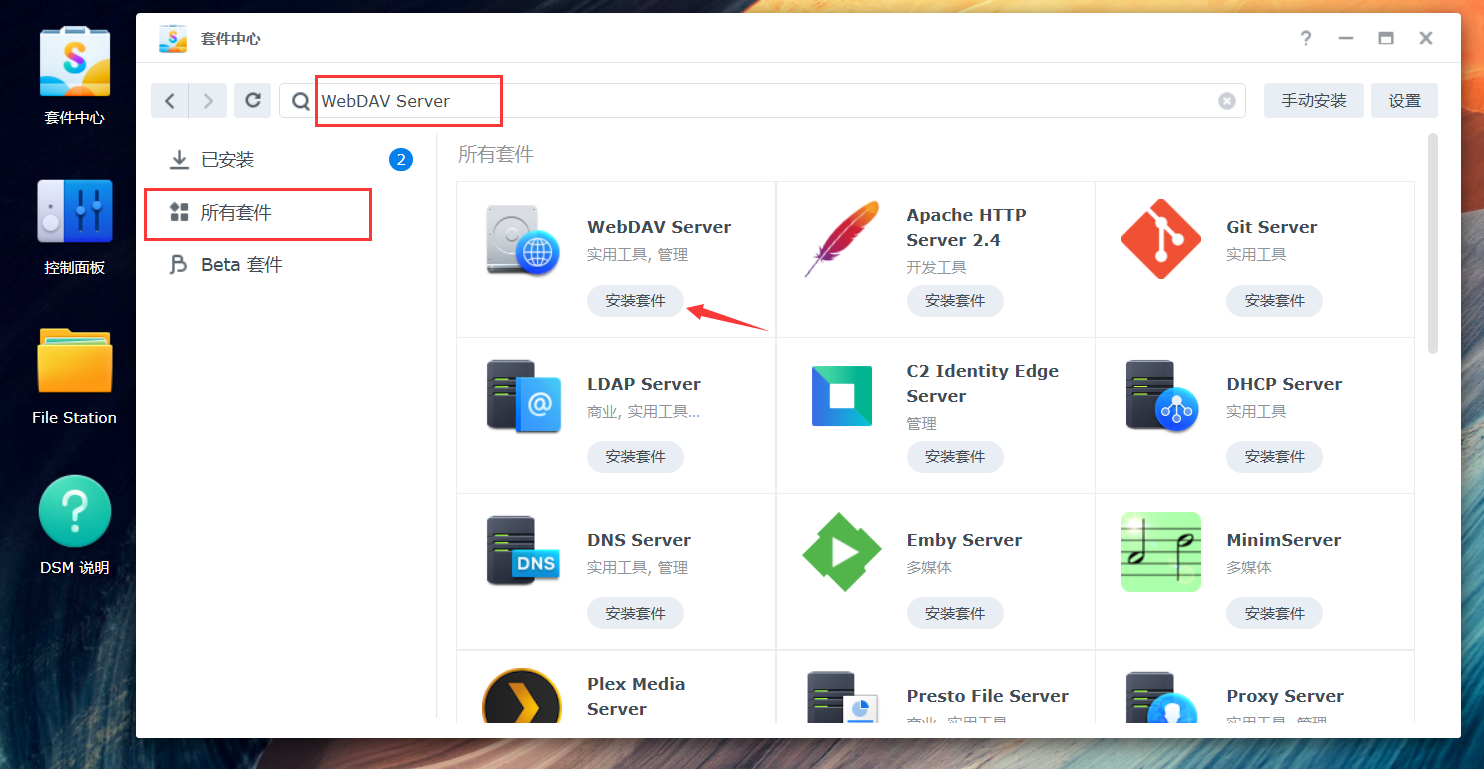1484x769 pixels.
Task: Open the 控制面板 desktop icon
Action: point(74,212)
